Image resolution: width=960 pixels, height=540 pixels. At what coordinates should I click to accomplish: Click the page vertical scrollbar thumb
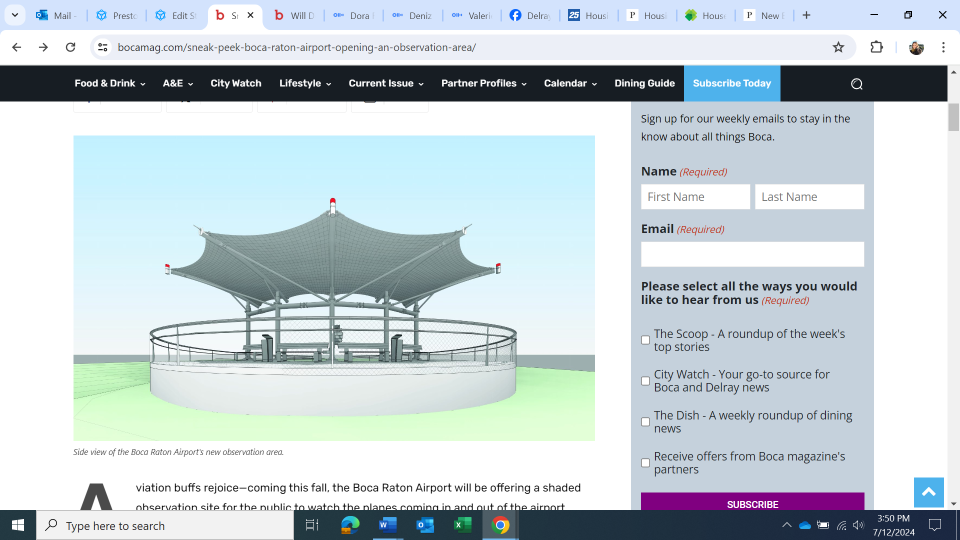[953, 117]
